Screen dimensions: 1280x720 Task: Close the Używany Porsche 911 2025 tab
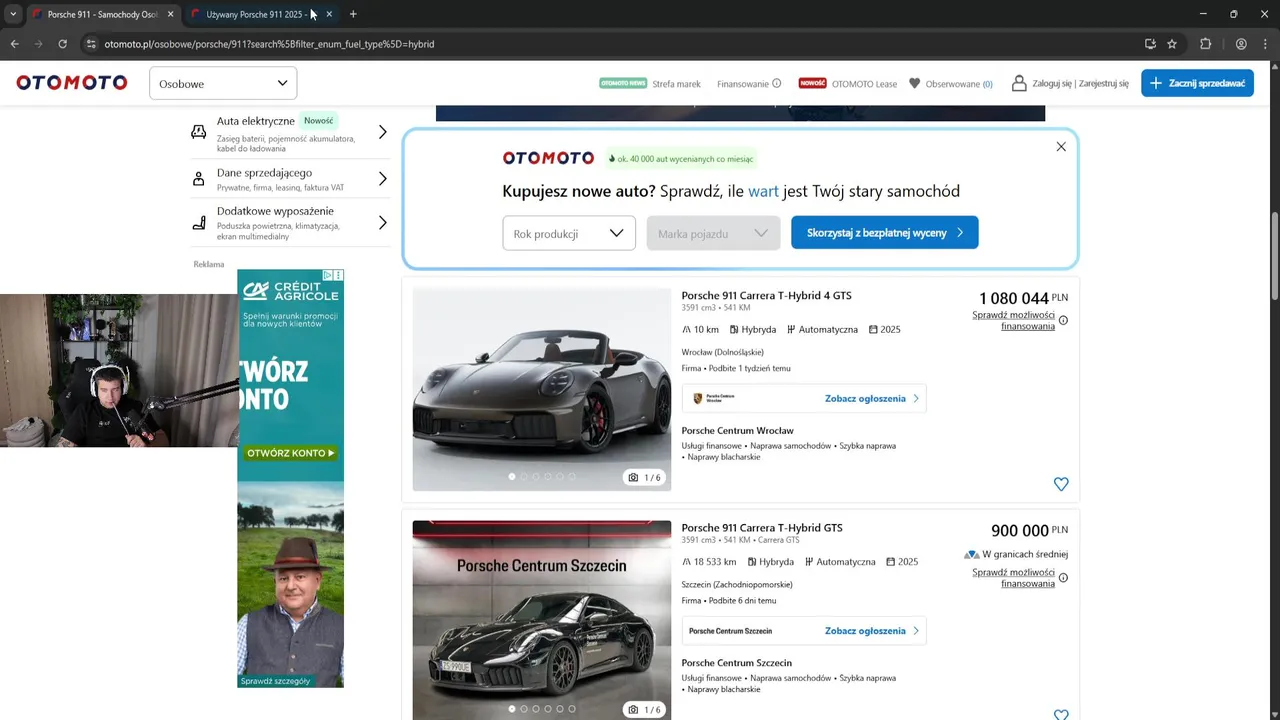(329, 14)
